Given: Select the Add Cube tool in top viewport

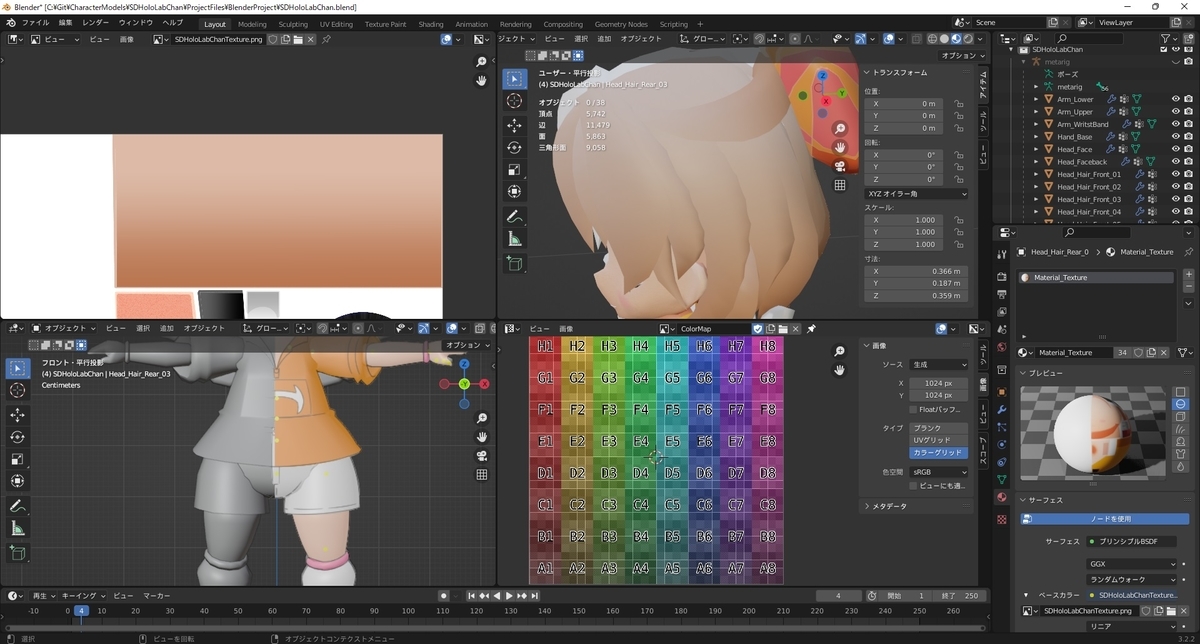Looking at the screenshot, I should [513, 264].
